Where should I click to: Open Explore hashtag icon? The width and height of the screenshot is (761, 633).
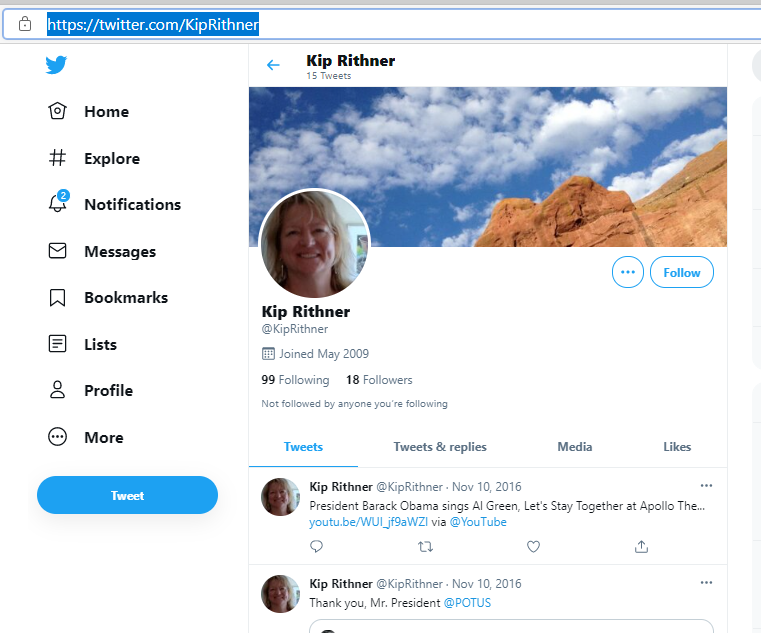(57, 158)
